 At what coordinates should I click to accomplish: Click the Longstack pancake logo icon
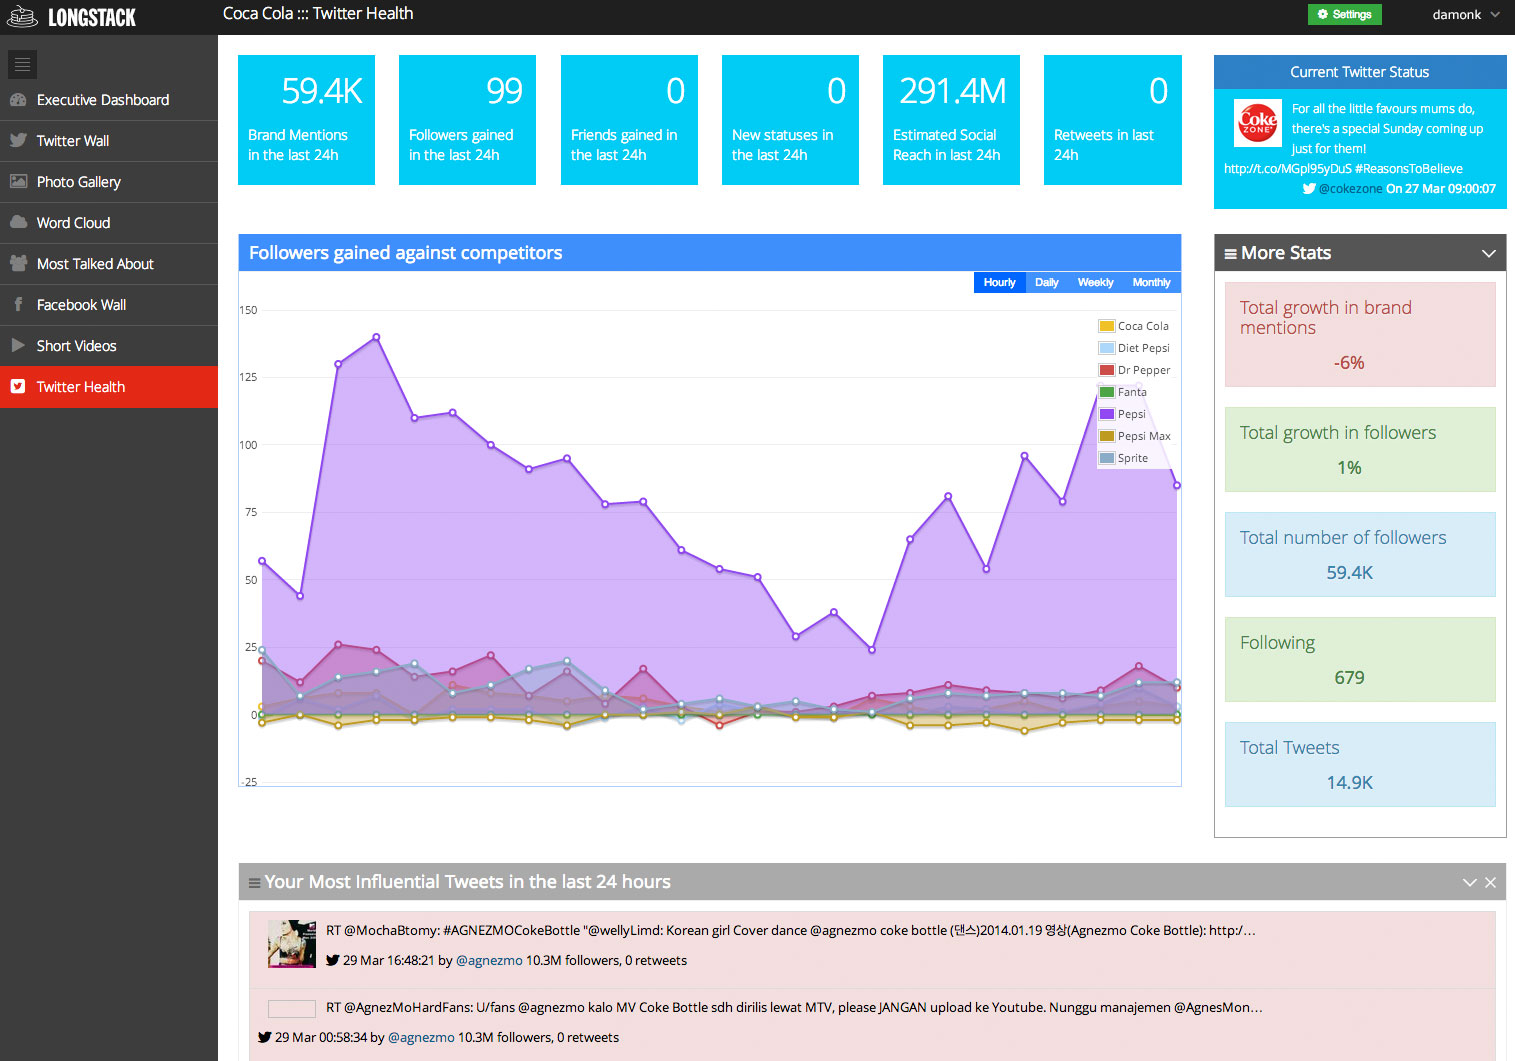point(22,16)
